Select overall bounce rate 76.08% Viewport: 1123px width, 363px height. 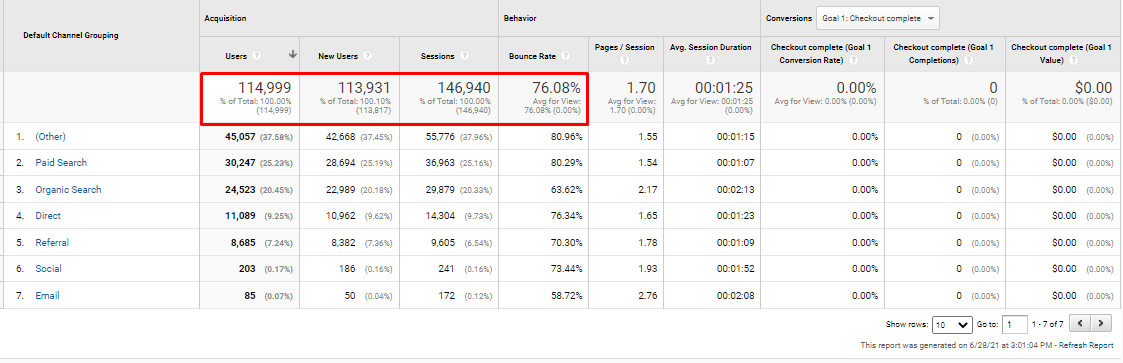click(x=556, y=88)
